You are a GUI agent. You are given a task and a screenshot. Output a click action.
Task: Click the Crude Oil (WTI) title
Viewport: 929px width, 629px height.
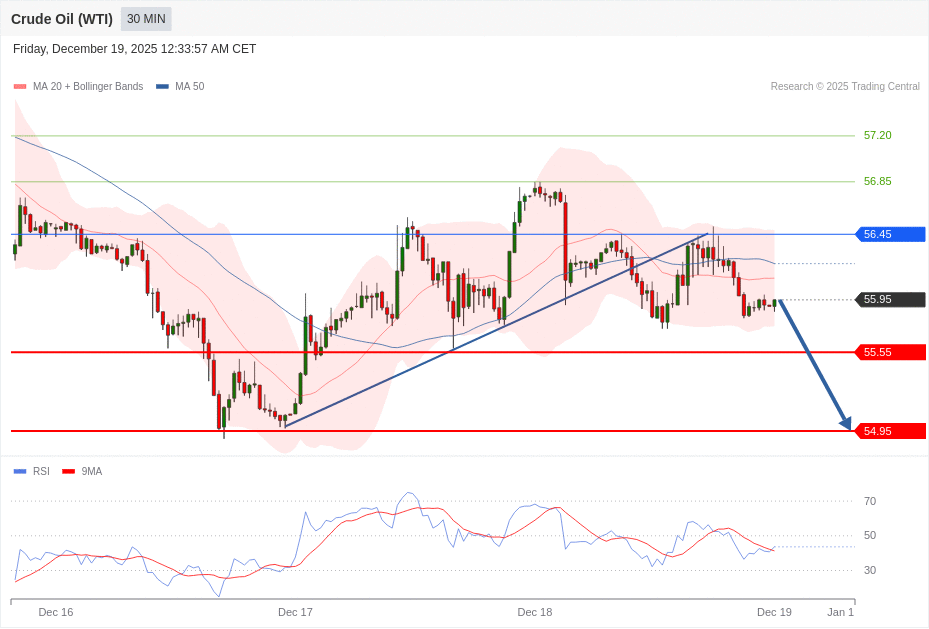62,19
